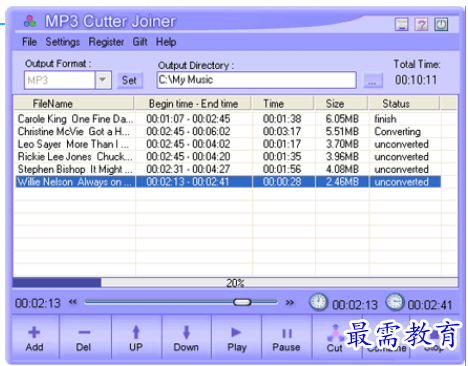
Task: Click the finish status cell
Action: [x=385, y=119]
